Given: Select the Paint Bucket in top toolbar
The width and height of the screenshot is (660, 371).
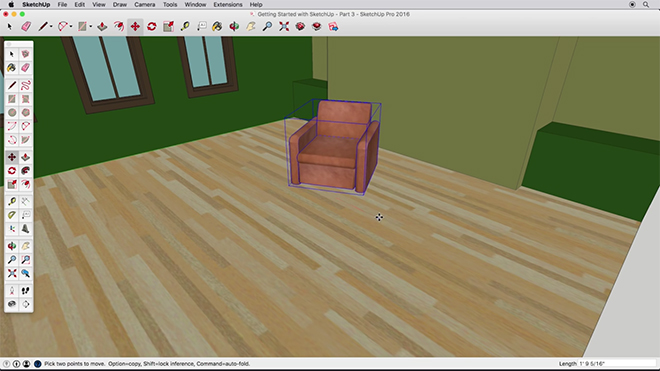Looking at the screenshot, I should click(x=217, y=27).
